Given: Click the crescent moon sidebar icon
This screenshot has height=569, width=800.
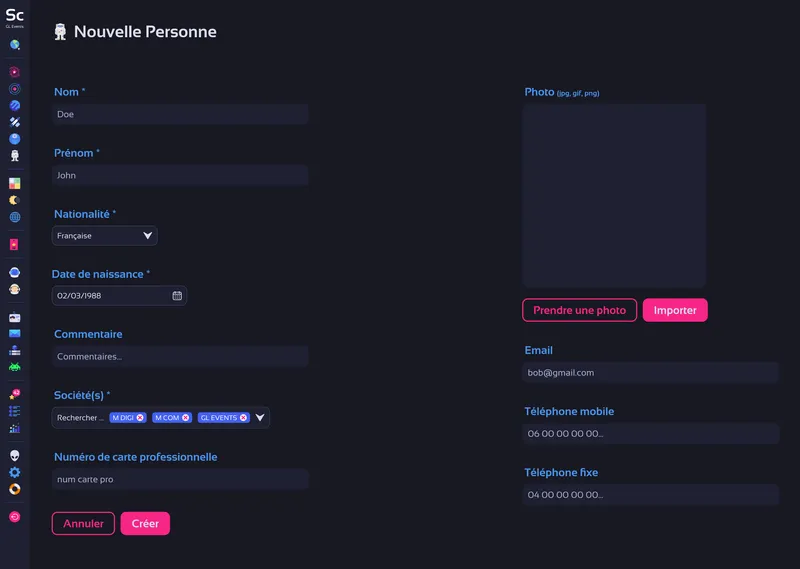Looking at the screenshot, I should tap(15, 200).
